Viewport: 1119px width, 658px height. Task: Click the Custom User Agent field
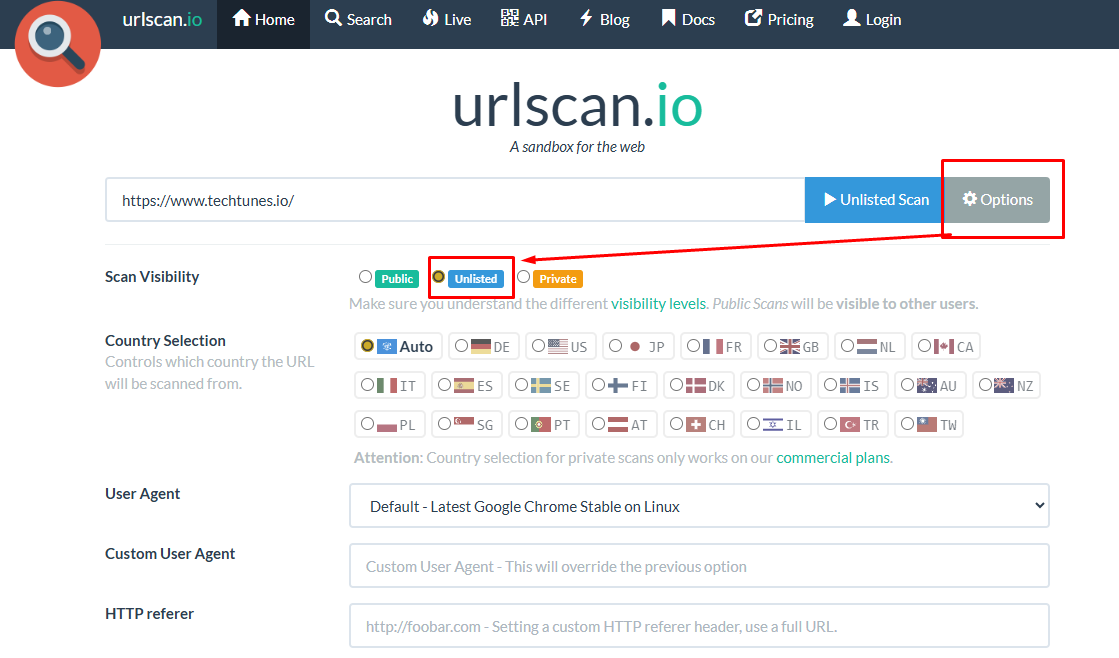[698, 565]
